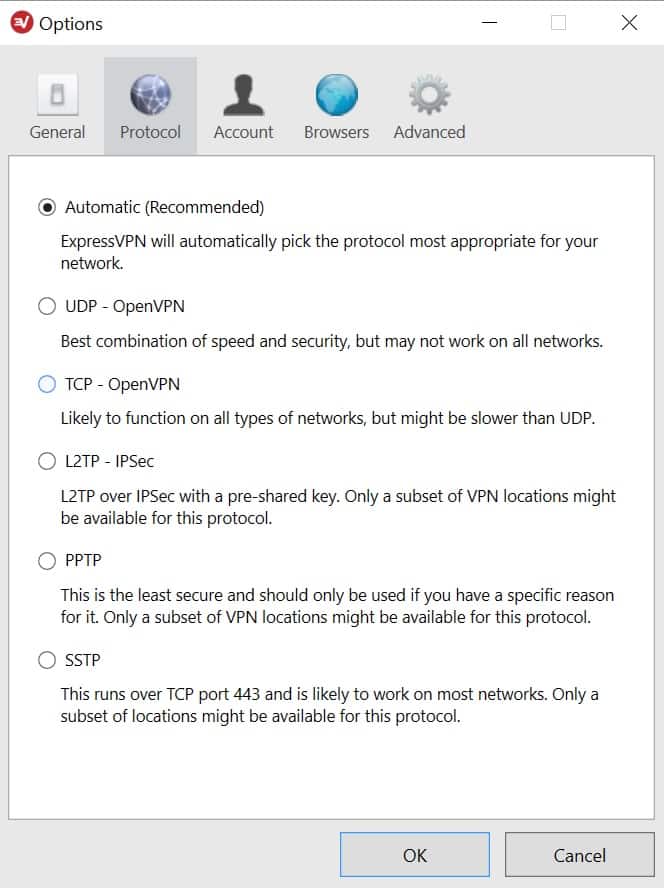This screenshot has width=664, height=888.
Task: Go to the Browsers tab label
Action: coord(337,132)
